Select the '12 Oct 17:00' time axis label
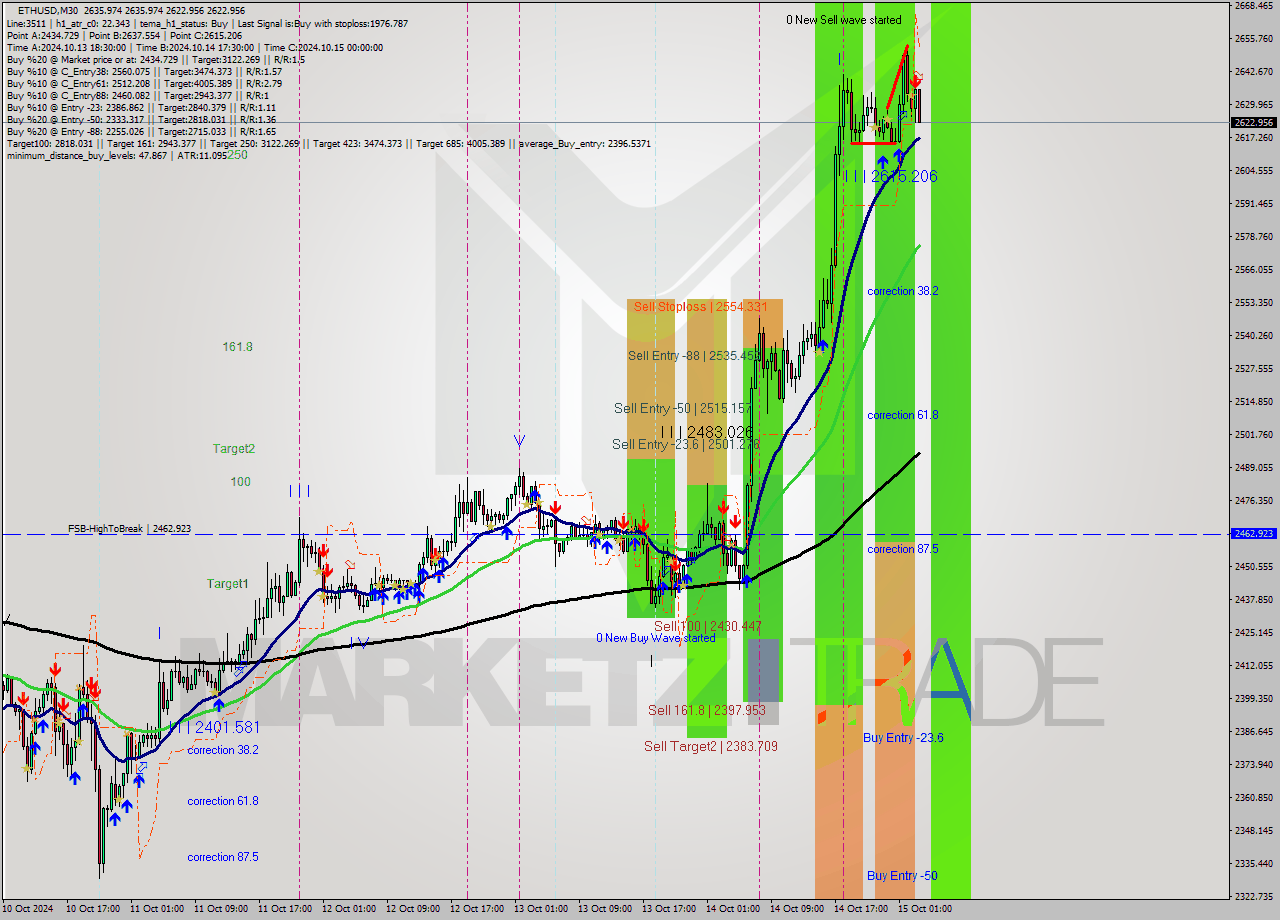The height and width of the screenshot is (920, 1280). (x=476, y=909)
